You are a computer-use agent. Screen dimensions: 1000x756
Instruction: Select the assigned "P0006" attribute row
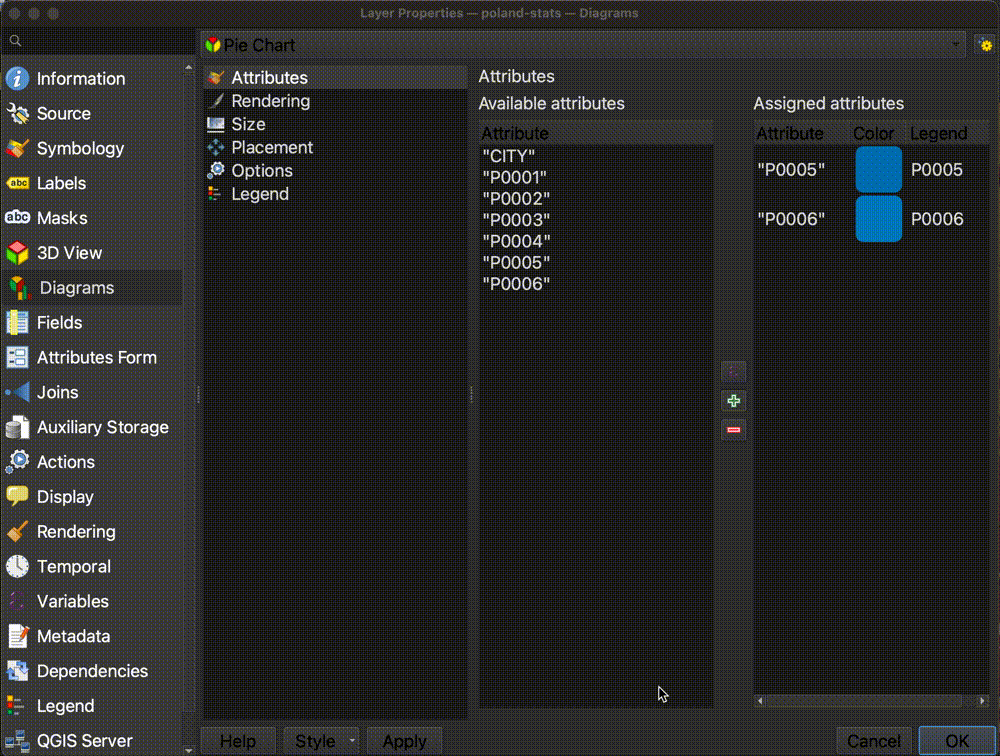791,219
